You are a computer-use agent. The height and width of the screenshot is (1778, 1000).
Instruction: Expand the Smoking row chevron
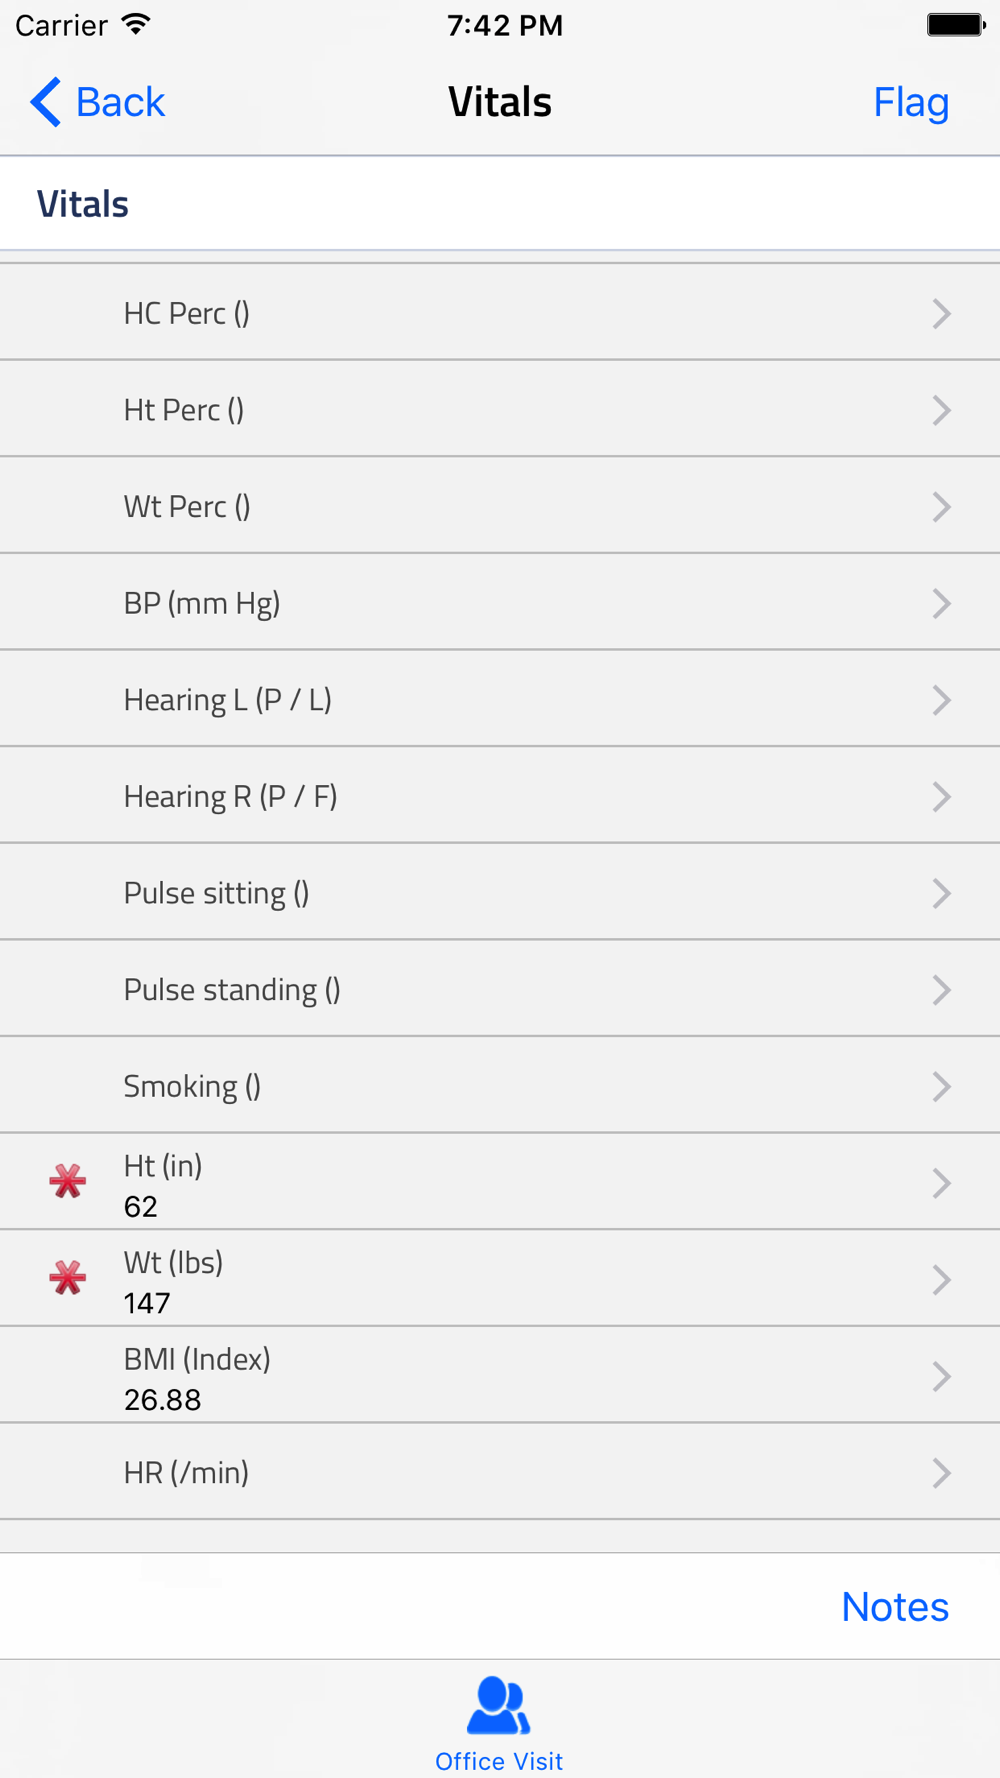click(x=941, y=1087)
